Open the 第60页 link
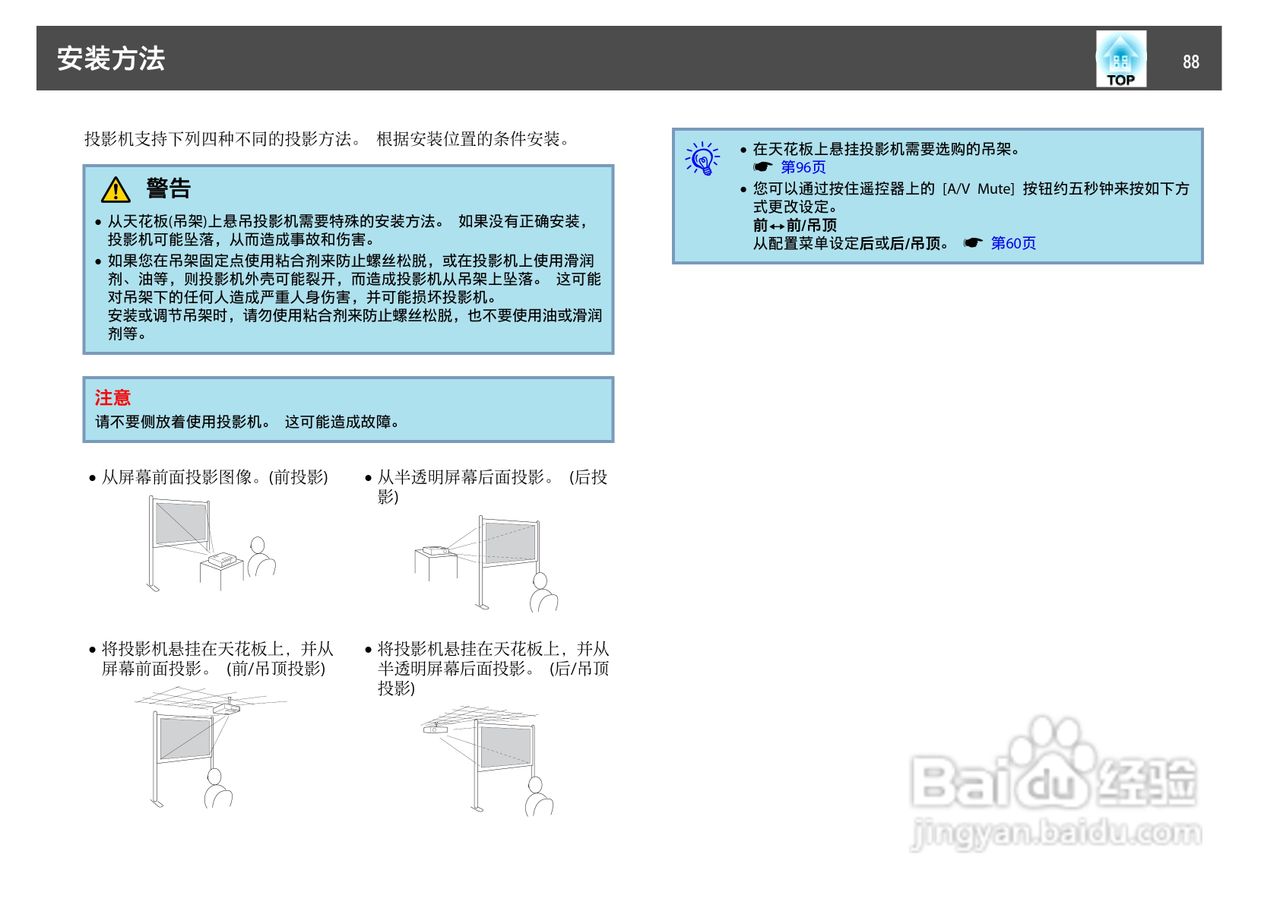 point(1016,242)
